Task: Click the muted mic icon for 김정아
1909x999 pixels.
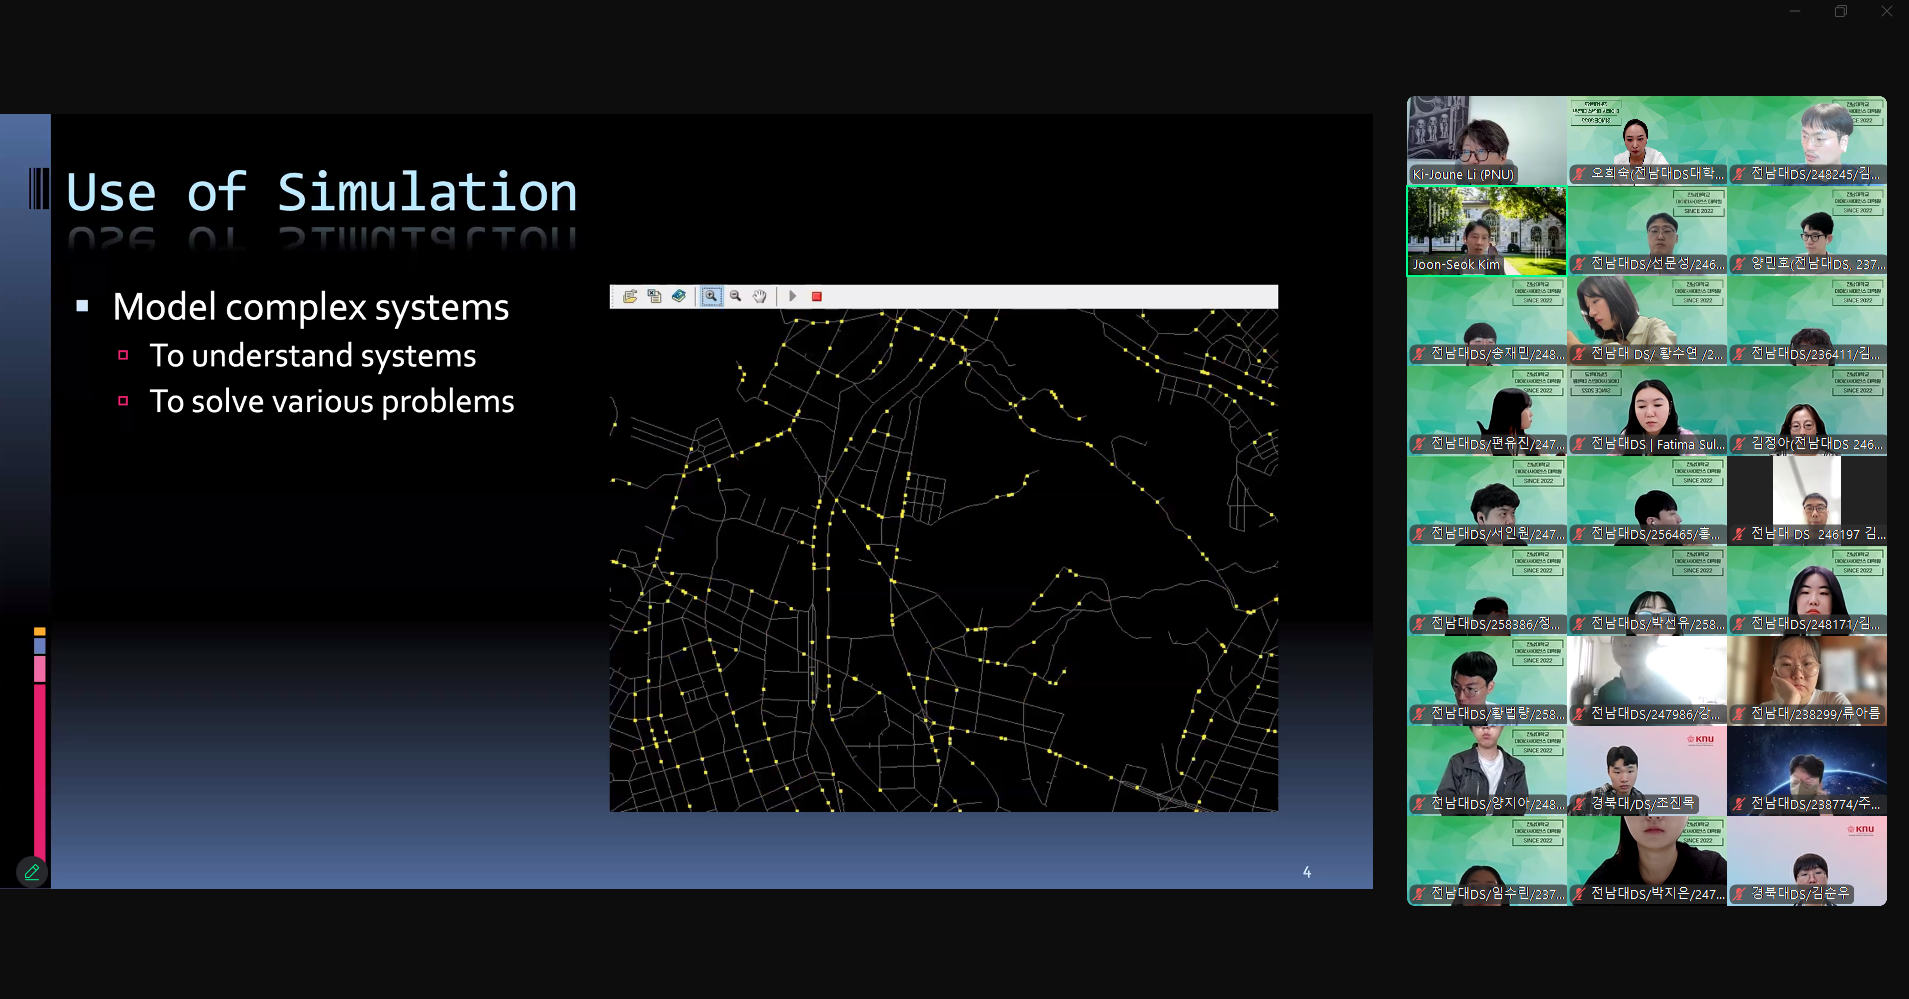Action: (x=1739, y=444)
